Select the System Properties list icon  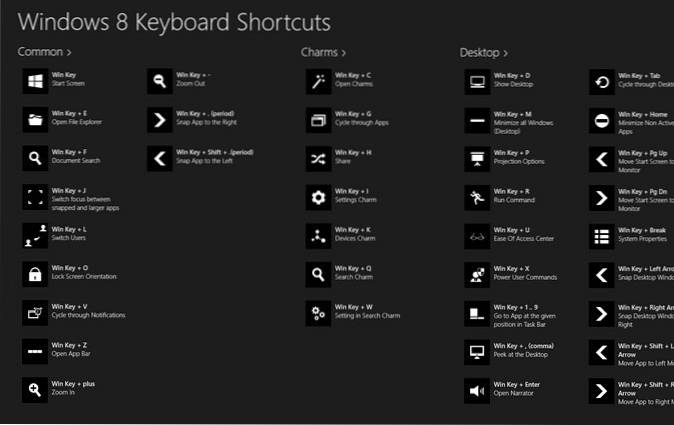pyautogui.click(x=601, y=236)
